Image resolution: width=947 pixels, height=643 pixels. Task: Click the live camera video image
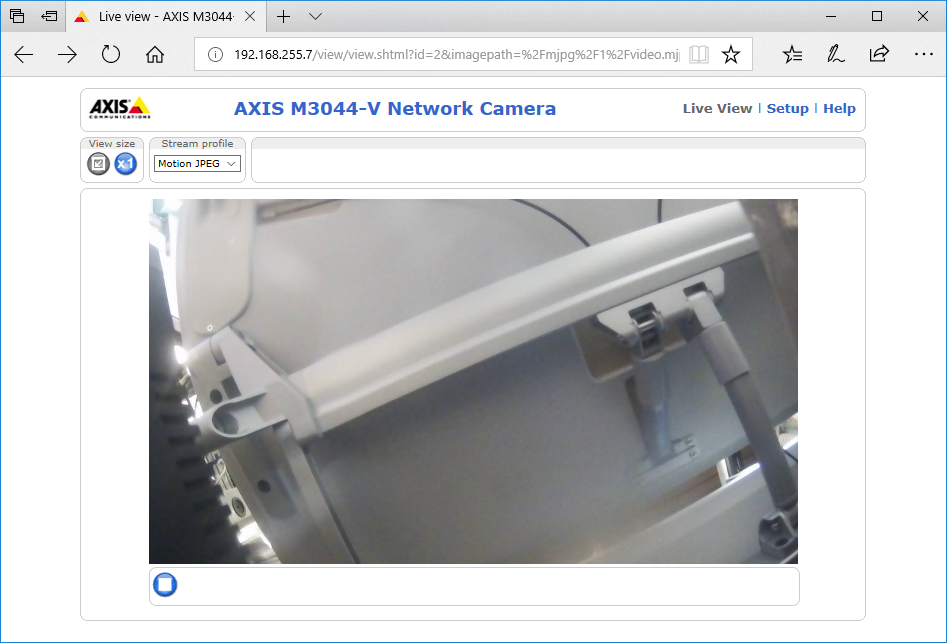474,382
